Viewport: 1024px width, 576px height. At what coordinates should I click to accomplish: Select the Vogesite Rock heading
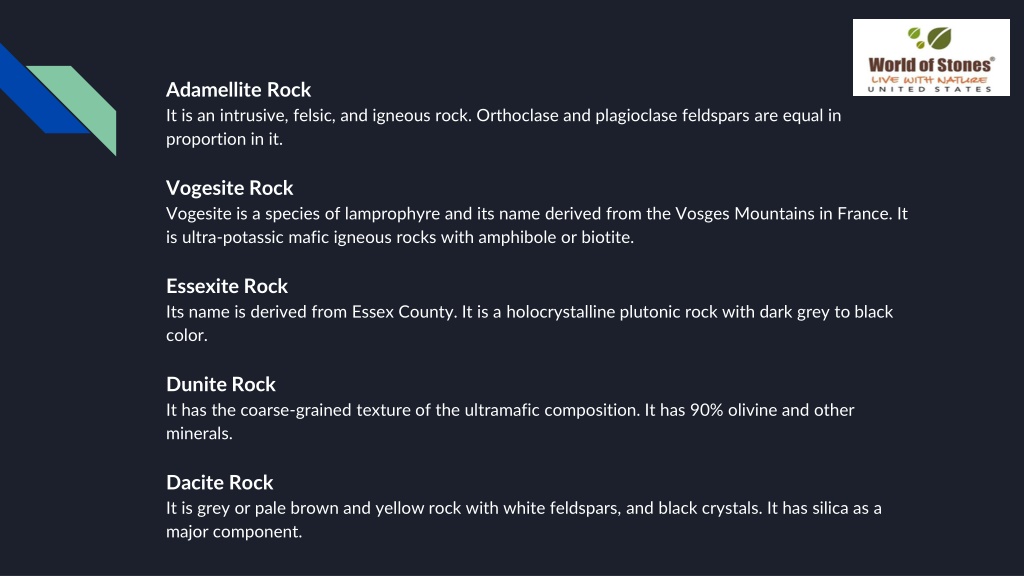(229, 188)
